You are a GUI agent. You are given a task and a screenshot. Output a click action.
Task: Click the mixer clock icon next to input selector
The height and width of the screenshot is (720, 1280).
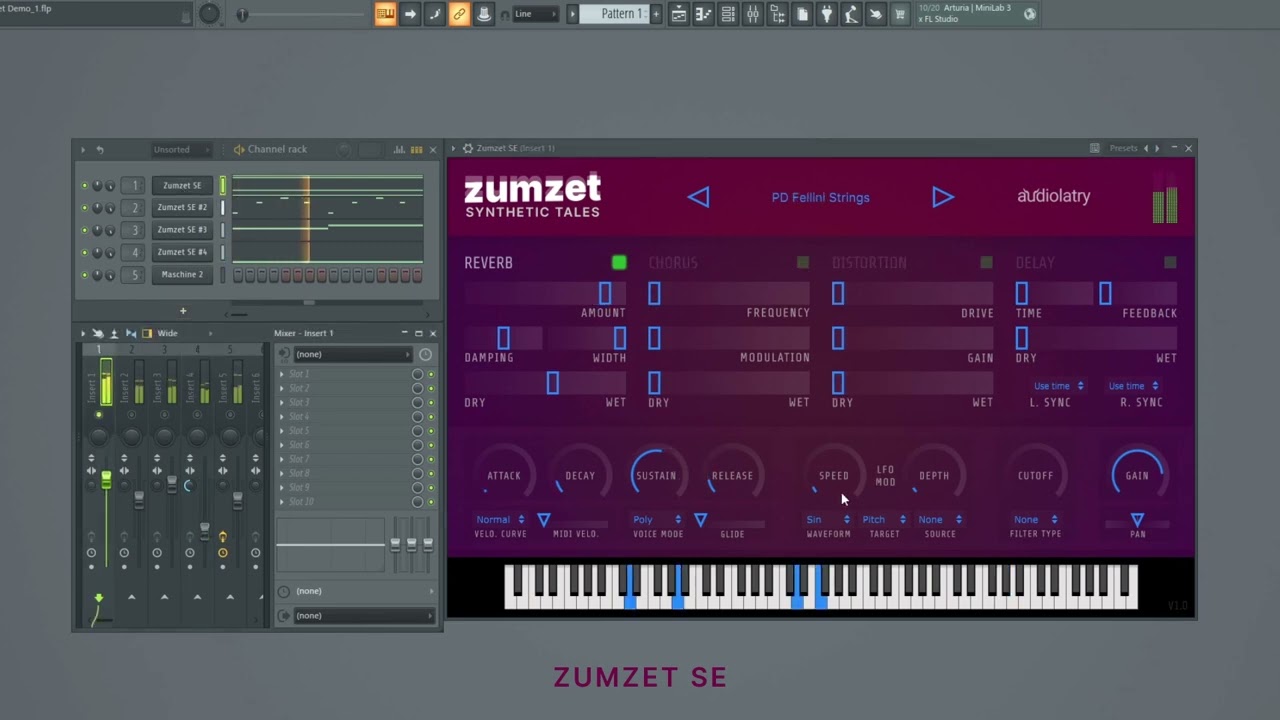[425, 354]
